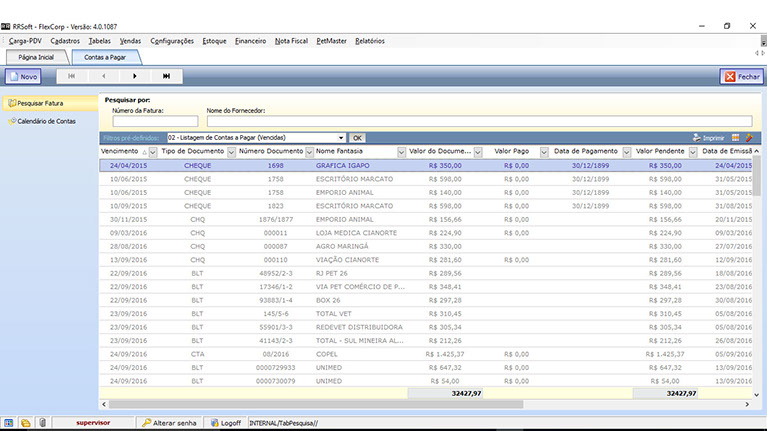Image resolution: width=767 pixels, height=431 pixels.
Task: Click document number 1823
Action: tap(275, 206)
